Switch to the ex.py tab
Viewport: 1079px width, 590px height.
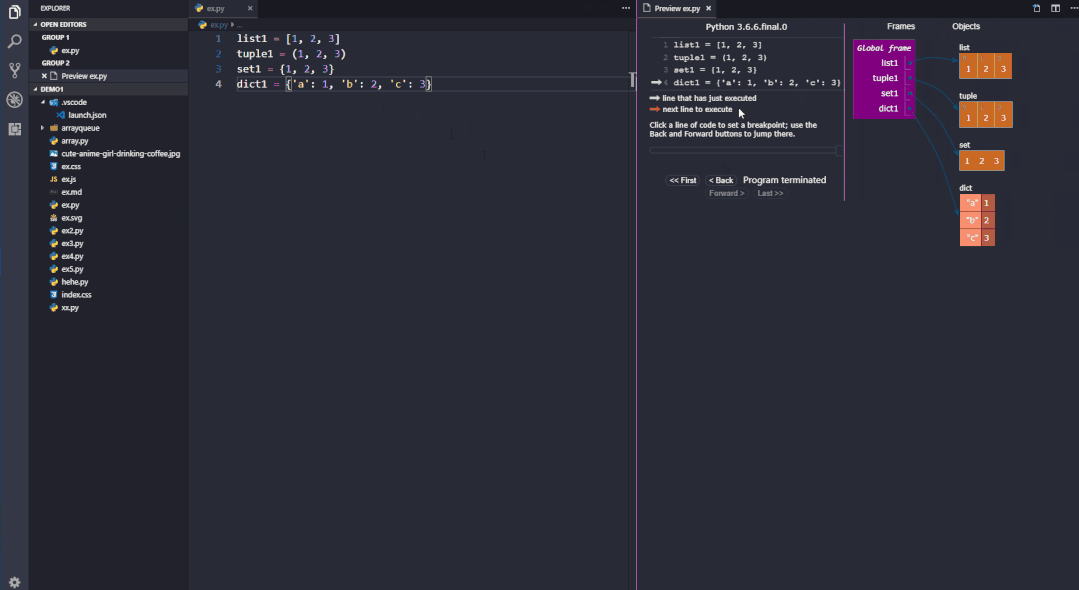pos(215,8)
